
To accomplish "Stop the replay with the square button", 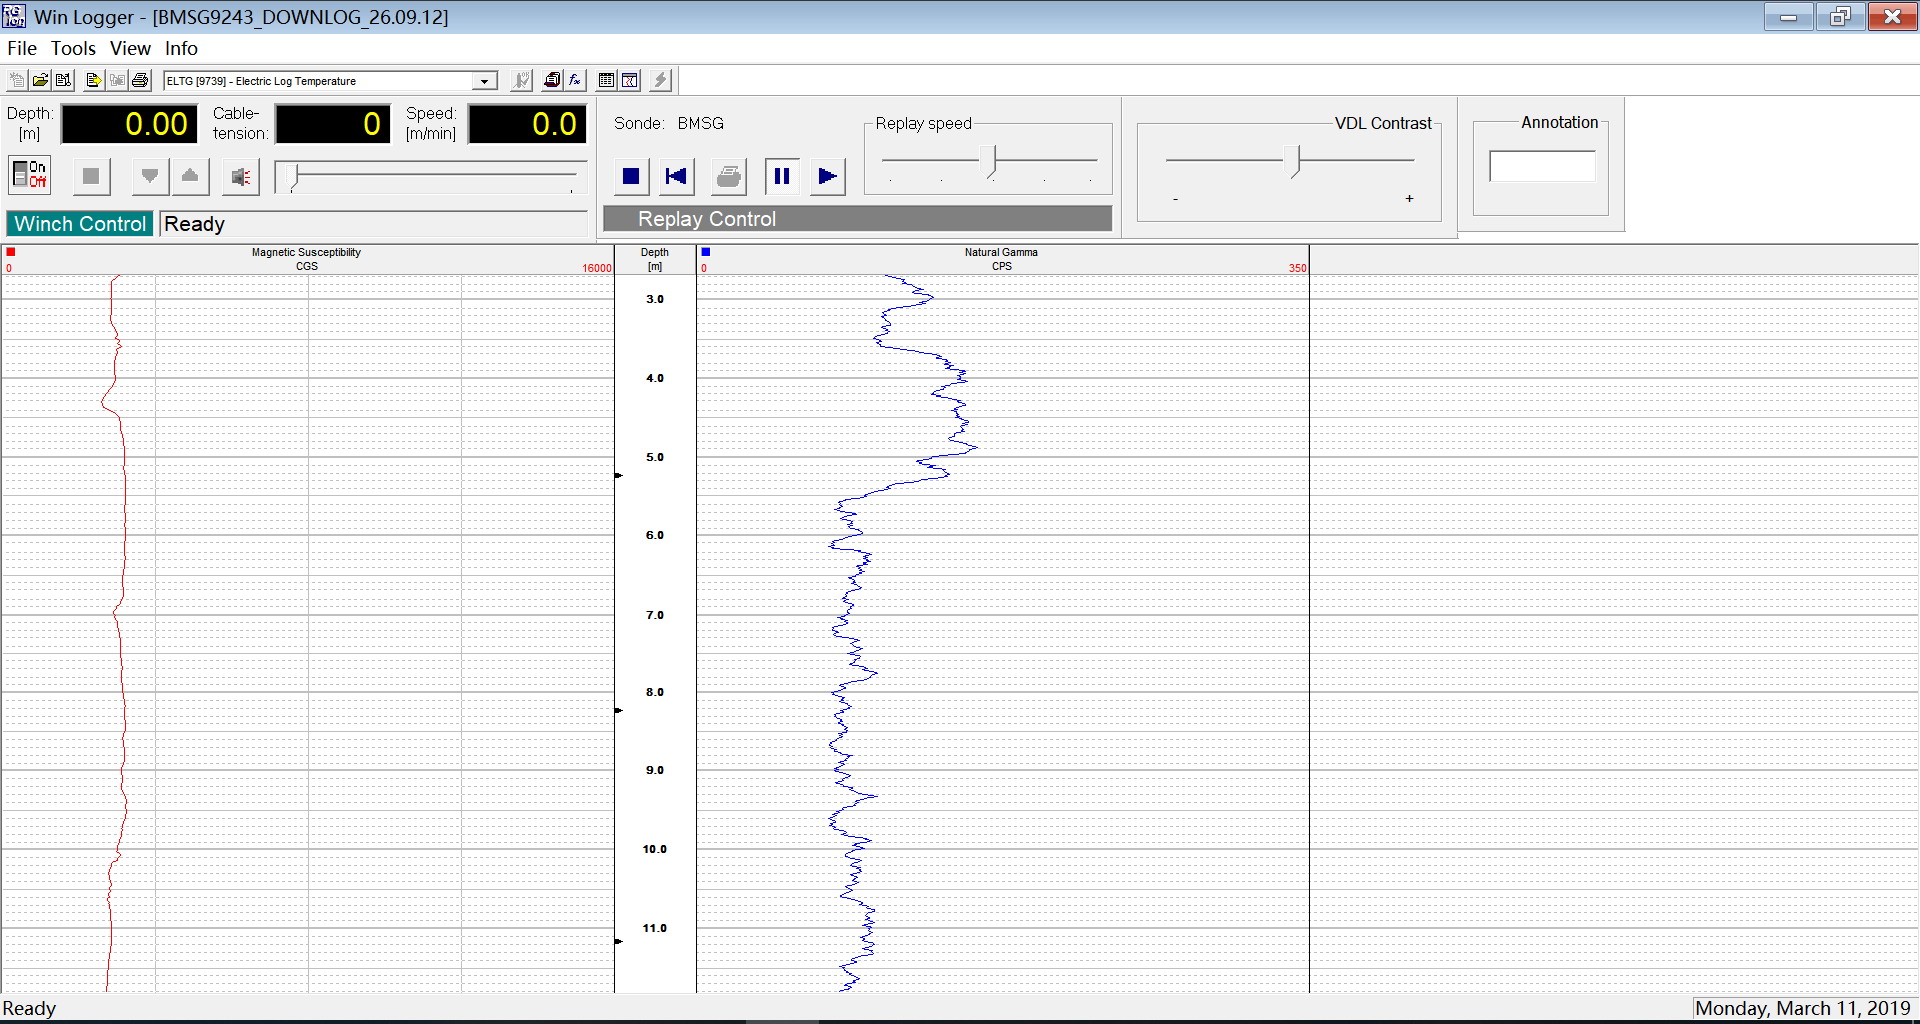I will [x=631, y=177].
